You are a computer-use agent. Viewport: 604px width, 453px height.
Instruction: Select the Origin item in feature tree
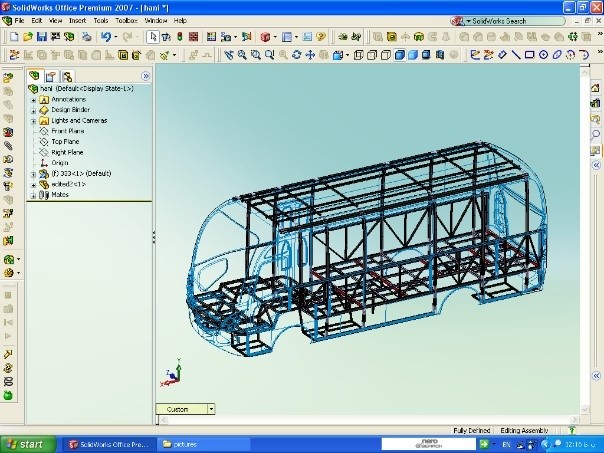point(60,163)
